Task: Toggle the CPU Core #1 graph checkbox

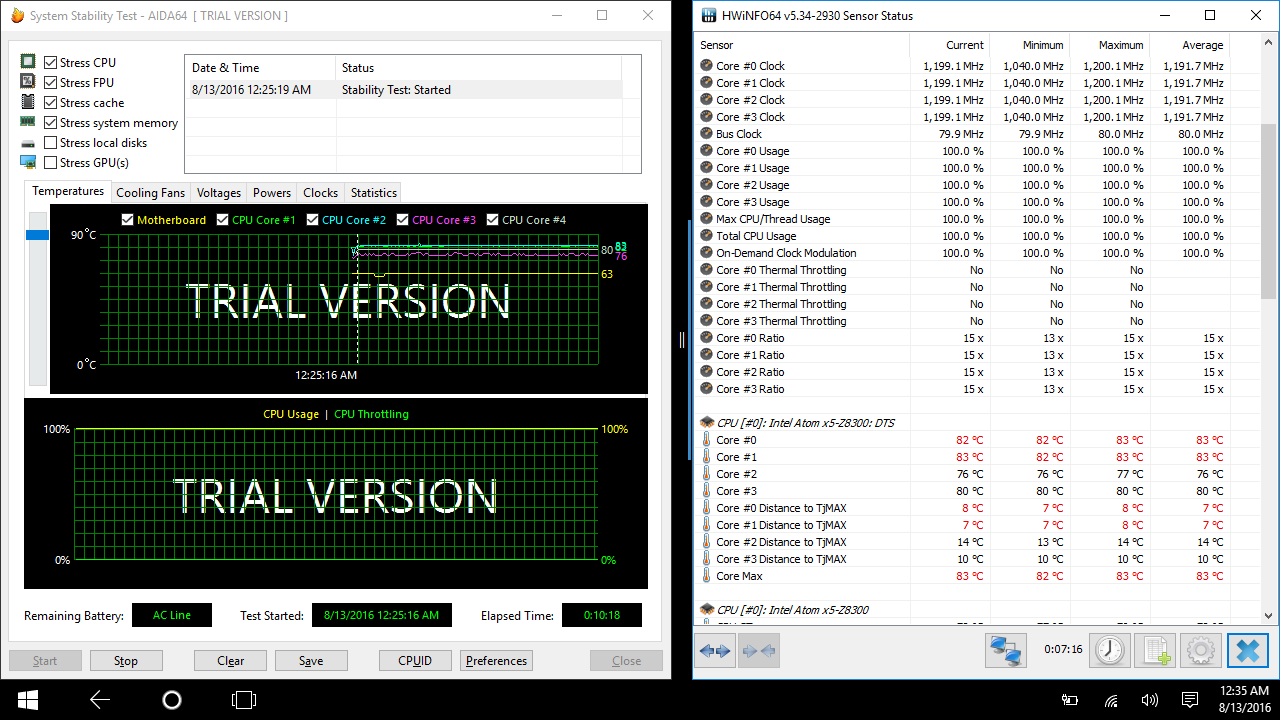Action: pos(223,220)
